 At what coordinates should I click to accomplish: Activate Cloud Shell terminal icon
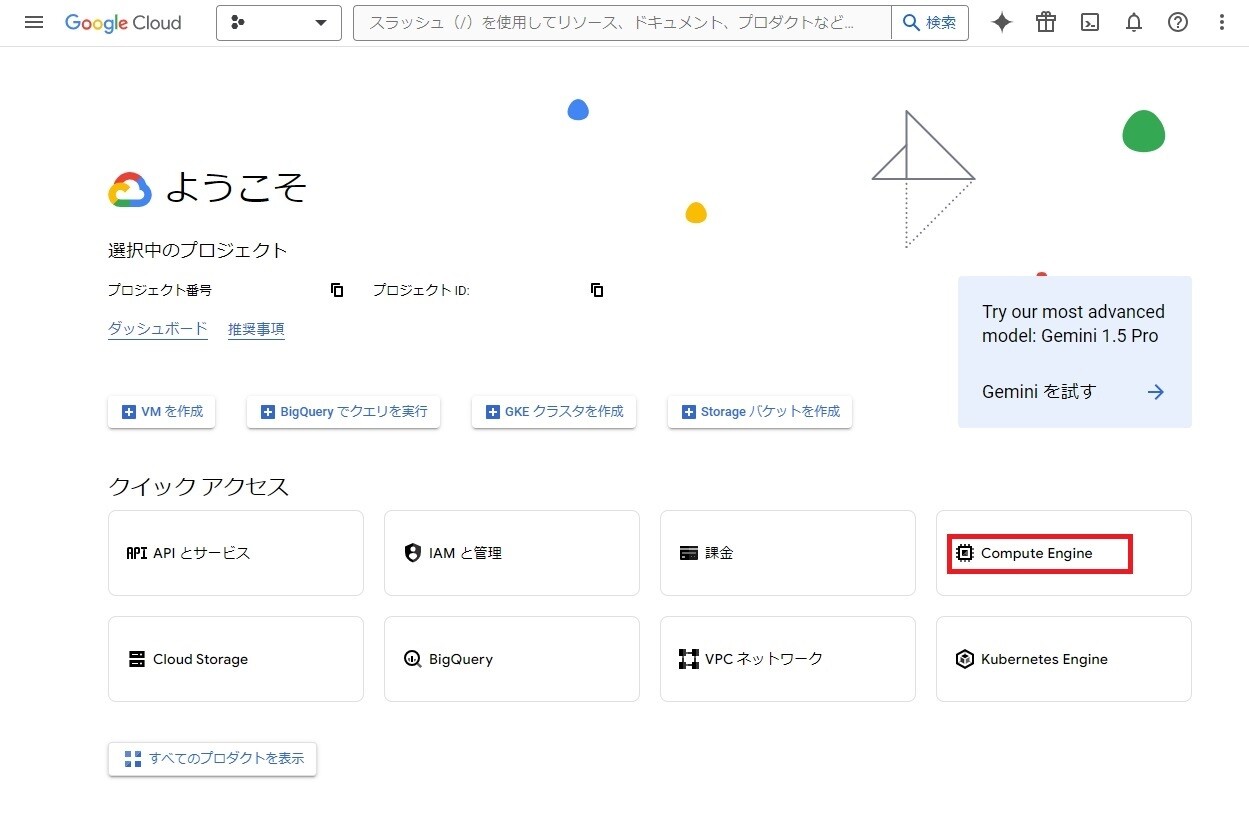[x=1090, y=22]
